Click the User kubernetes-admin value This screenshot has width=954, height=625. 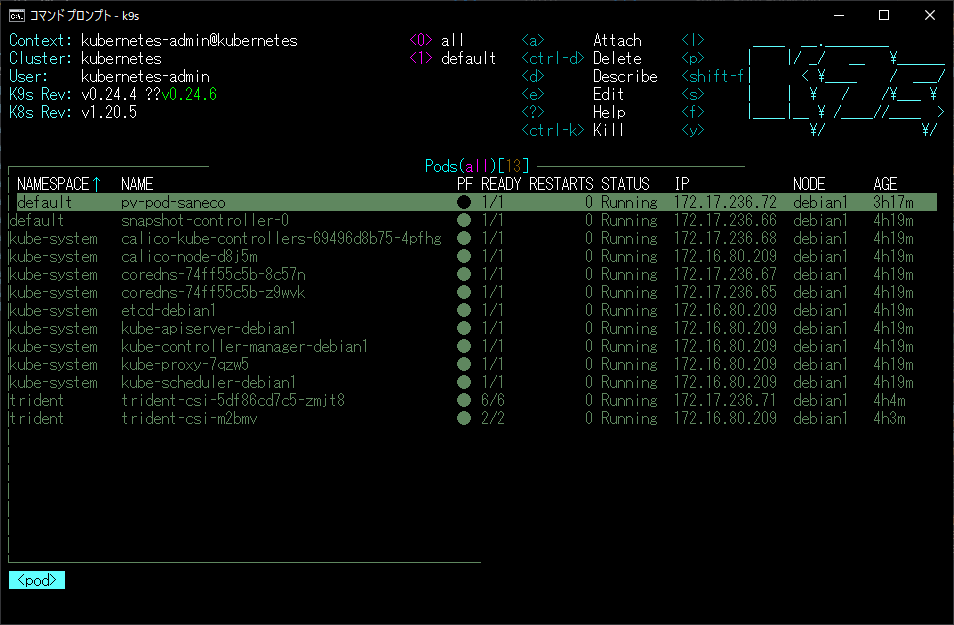tap(145, 77)
